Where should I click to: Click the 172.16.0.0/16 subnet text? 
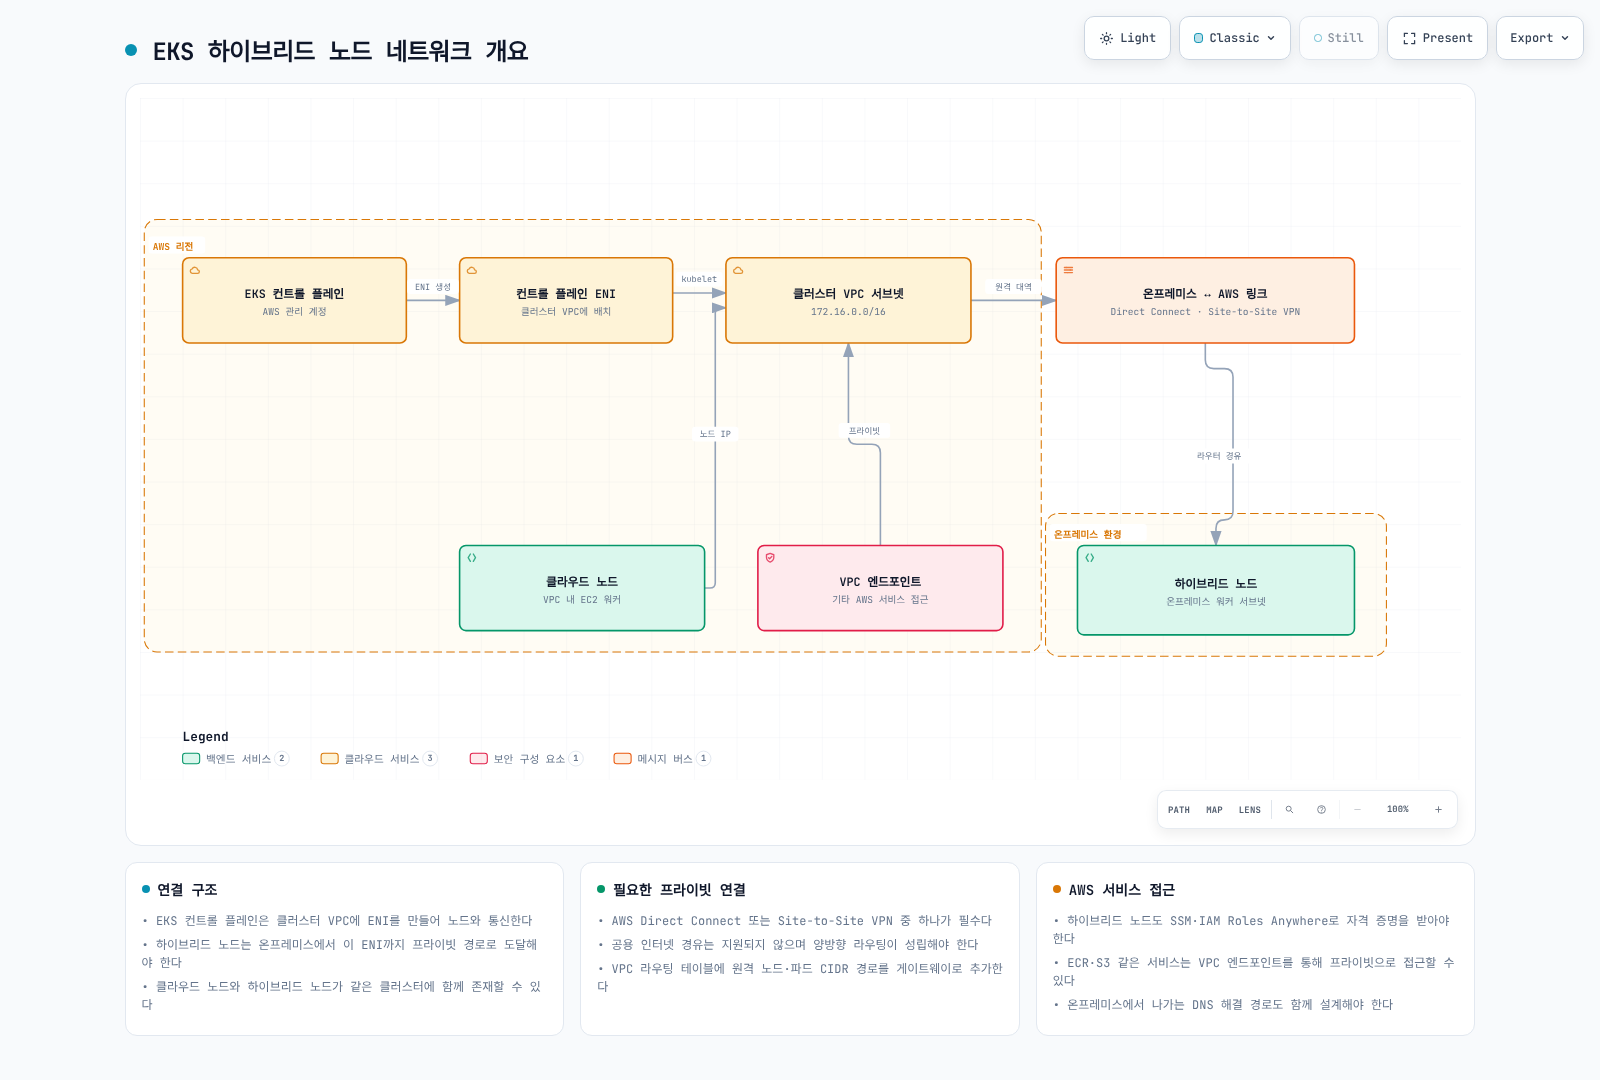tap(848, 312)
